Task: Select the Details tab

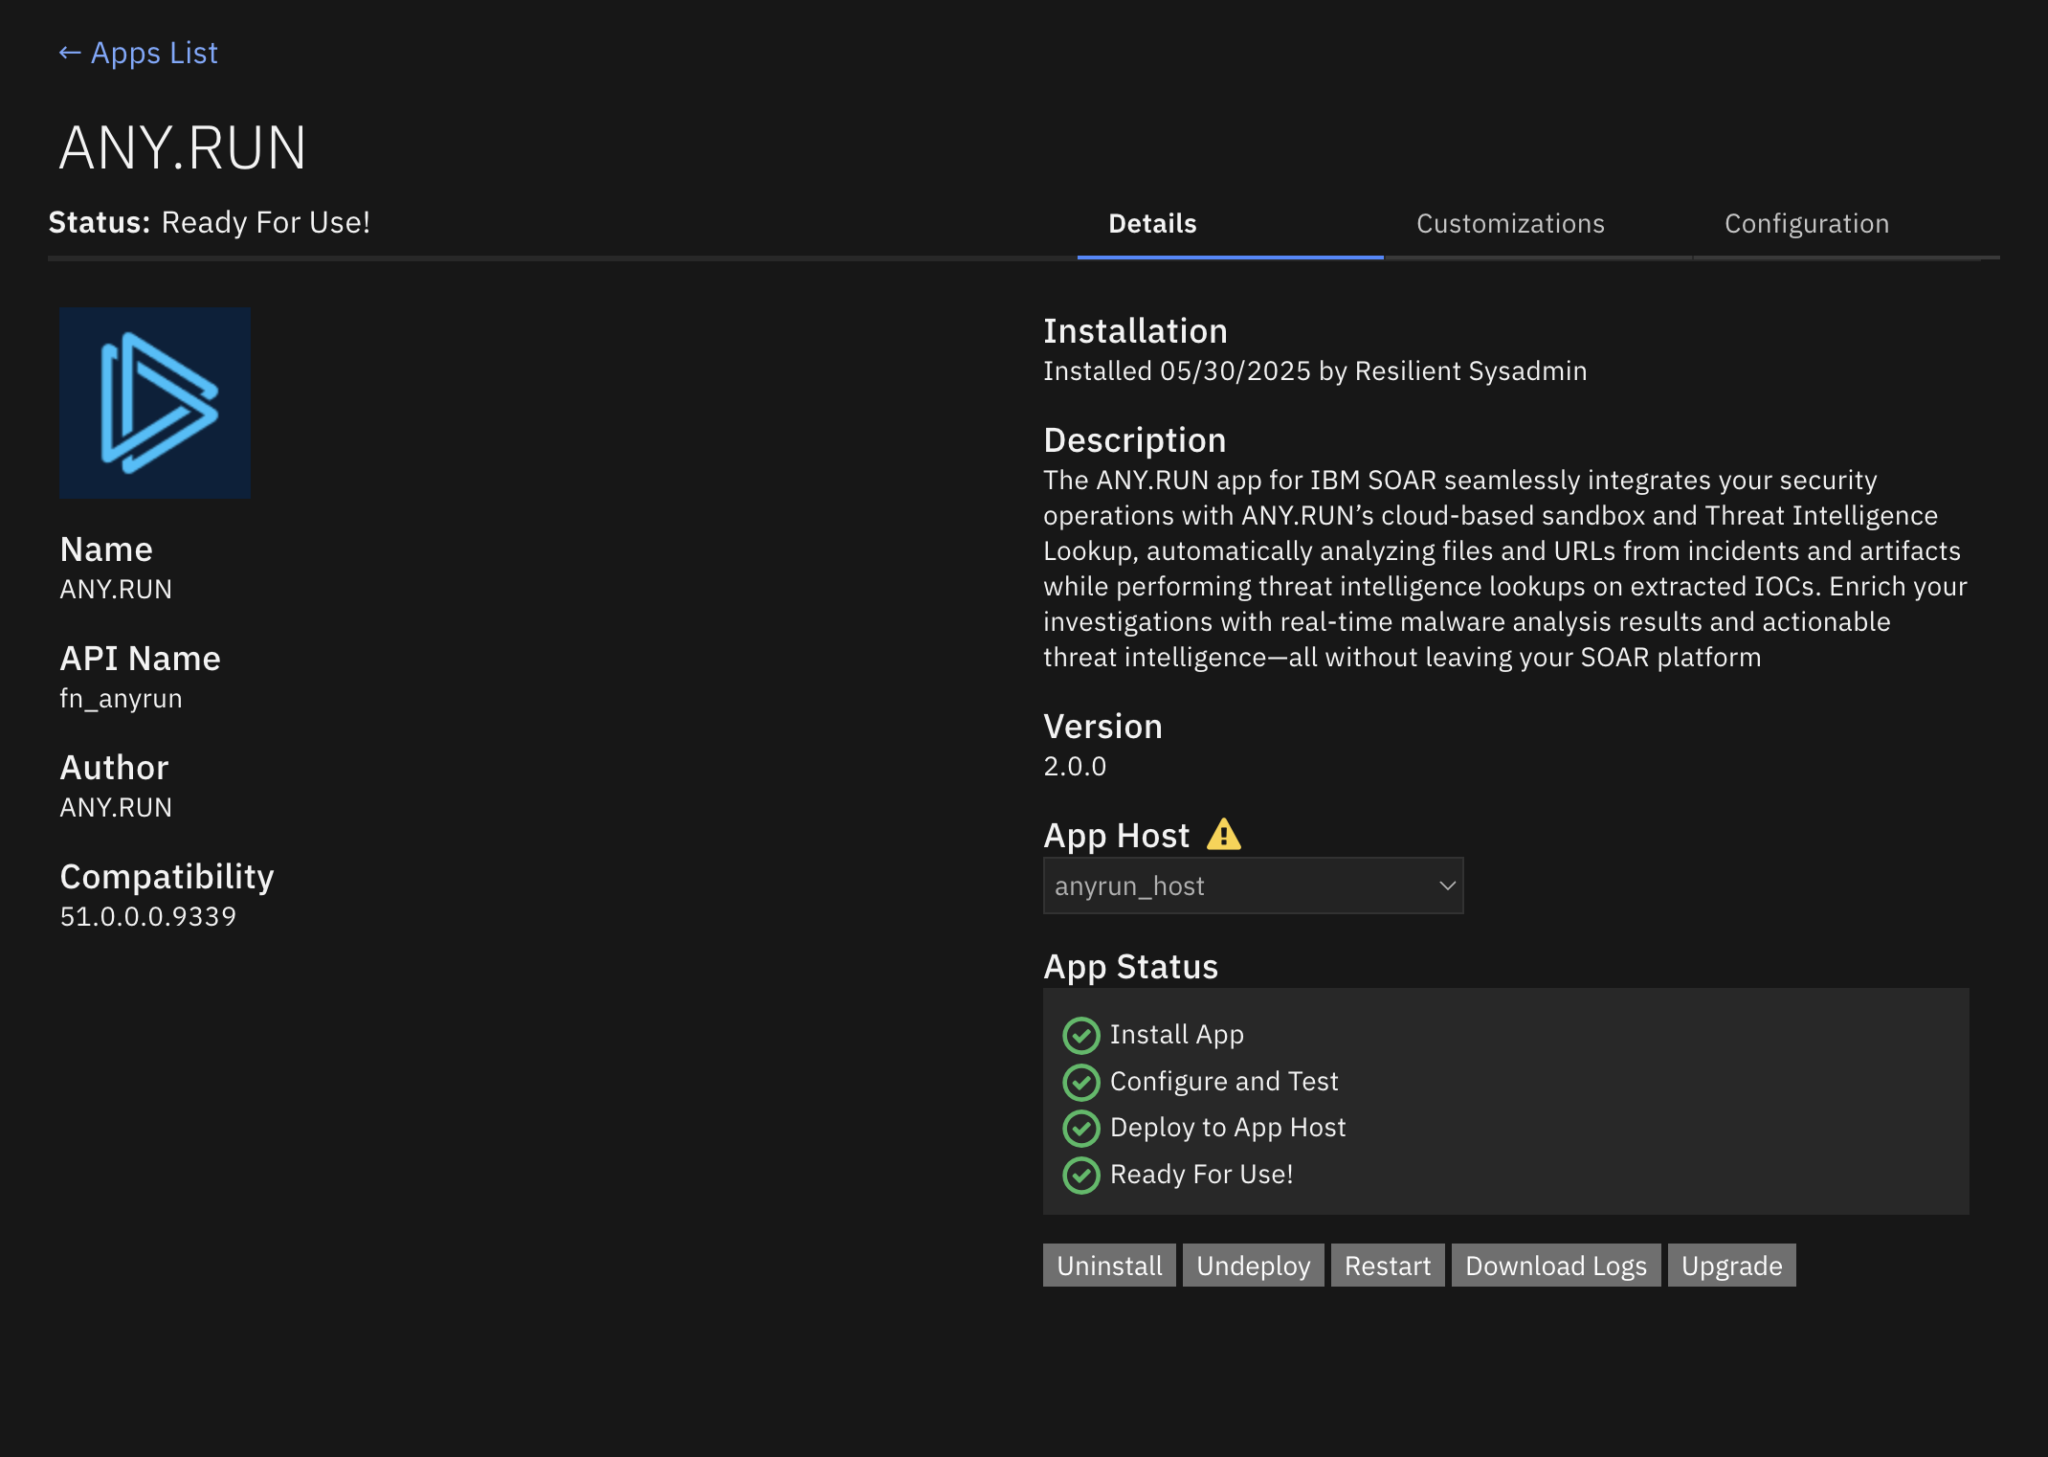Action: click(1152, 224)
